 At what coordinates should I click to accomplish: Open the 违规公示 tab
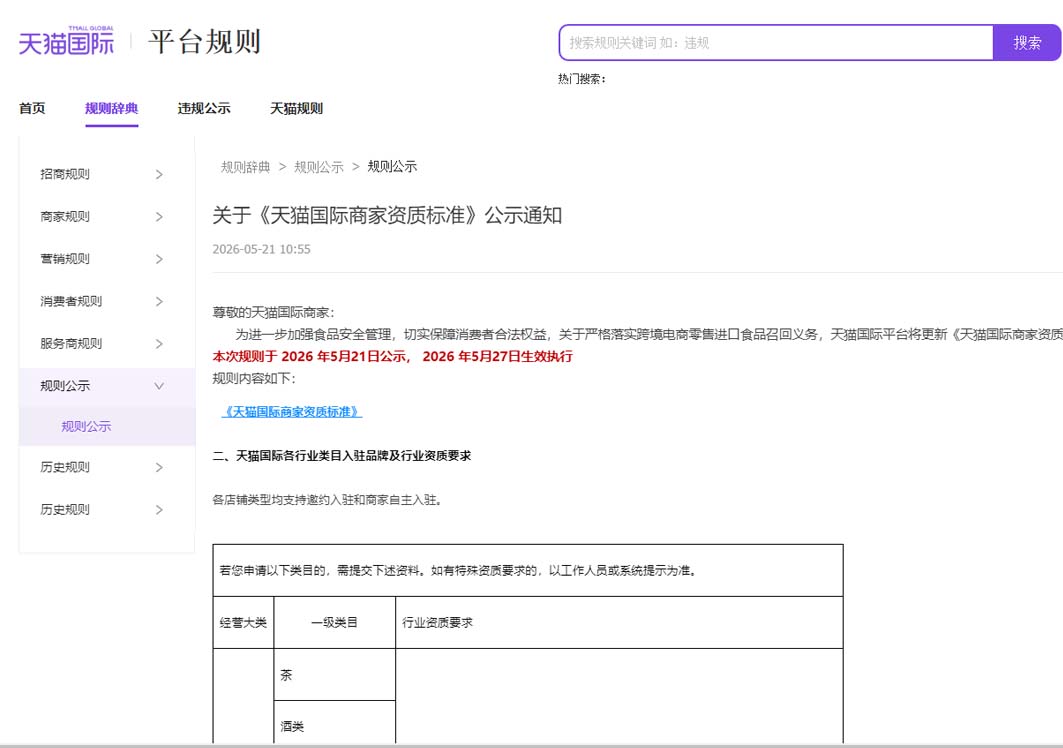204,109
